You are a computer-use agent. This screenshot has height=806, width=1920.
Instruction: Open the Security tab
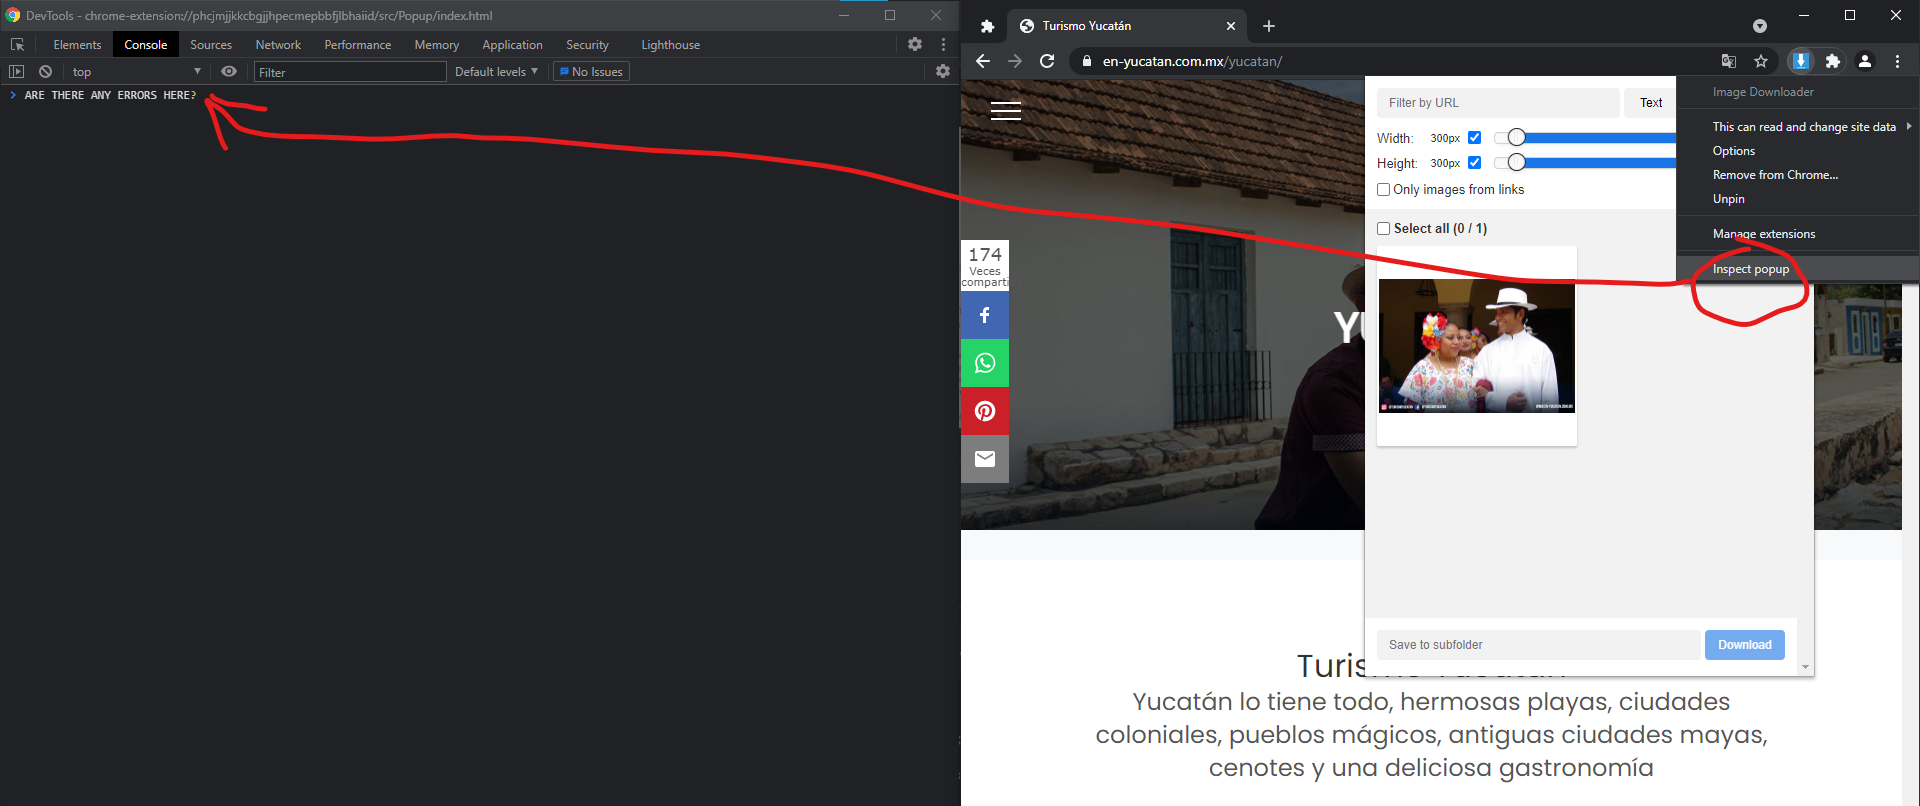tap(587, 45)
